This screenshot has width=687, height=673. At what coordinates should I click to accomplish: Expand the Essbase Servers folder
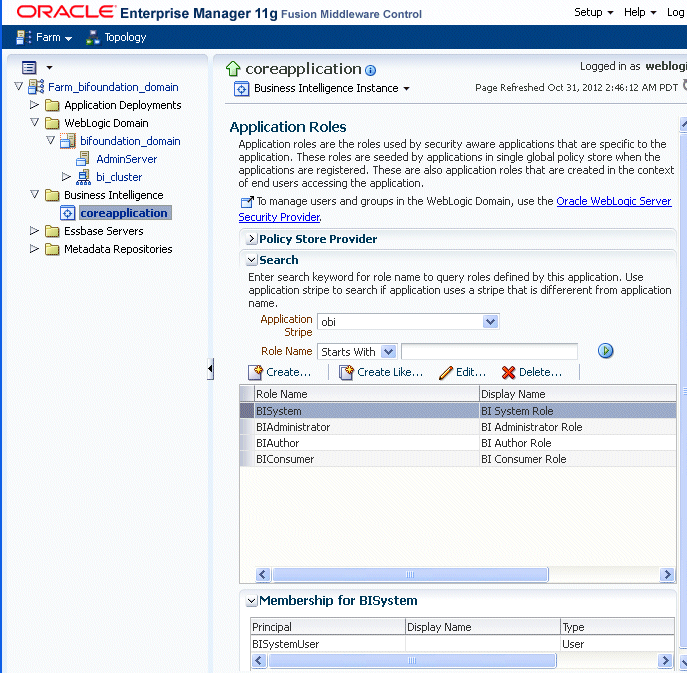click(x=34, y=230)
